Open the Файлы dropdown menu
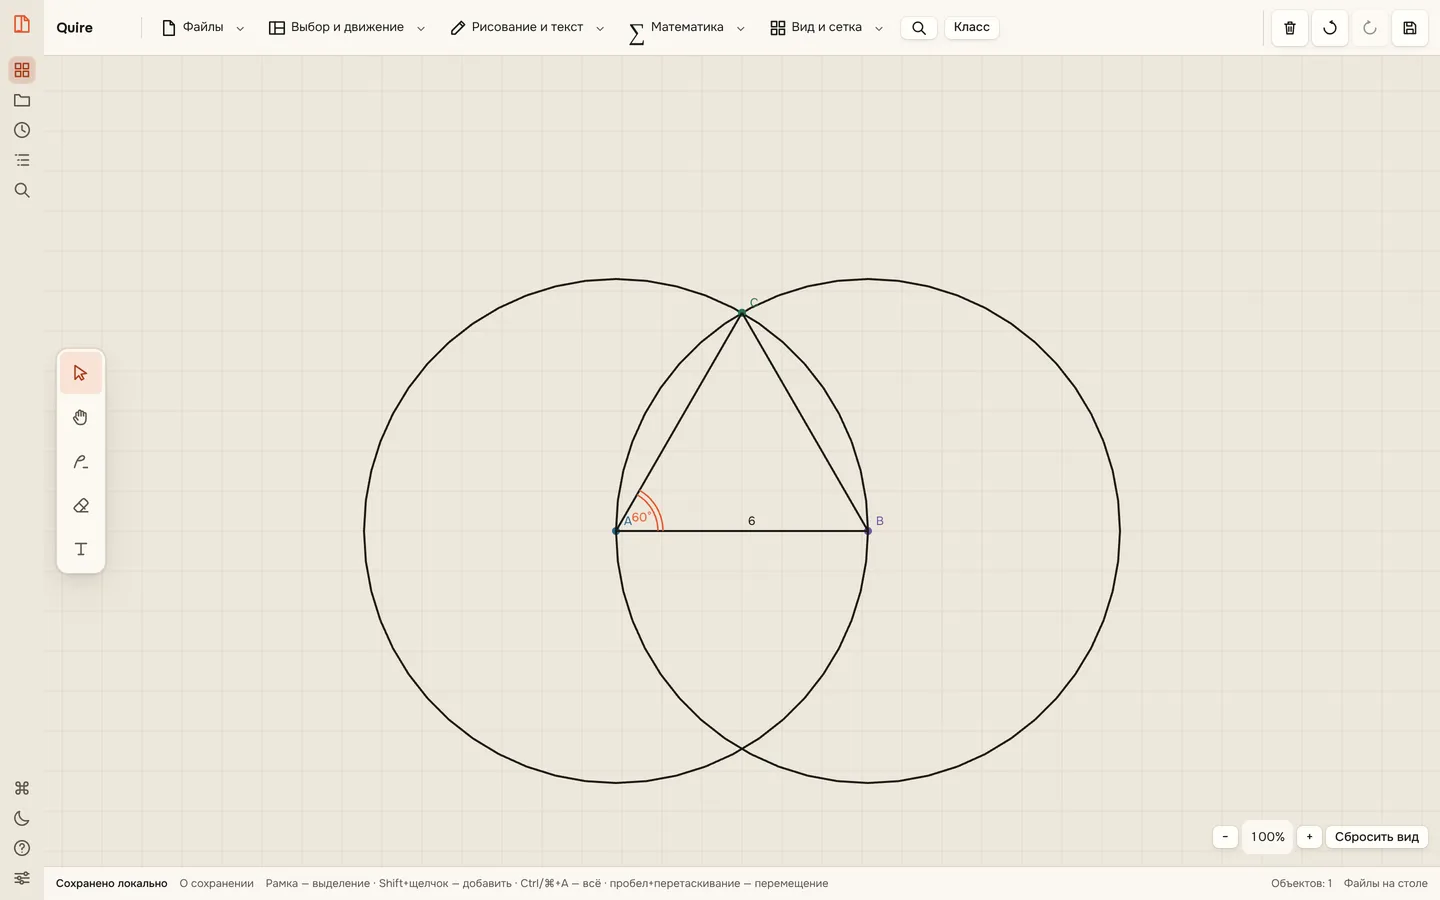The height and width of the screenshot is (900, 1440). 203,28
